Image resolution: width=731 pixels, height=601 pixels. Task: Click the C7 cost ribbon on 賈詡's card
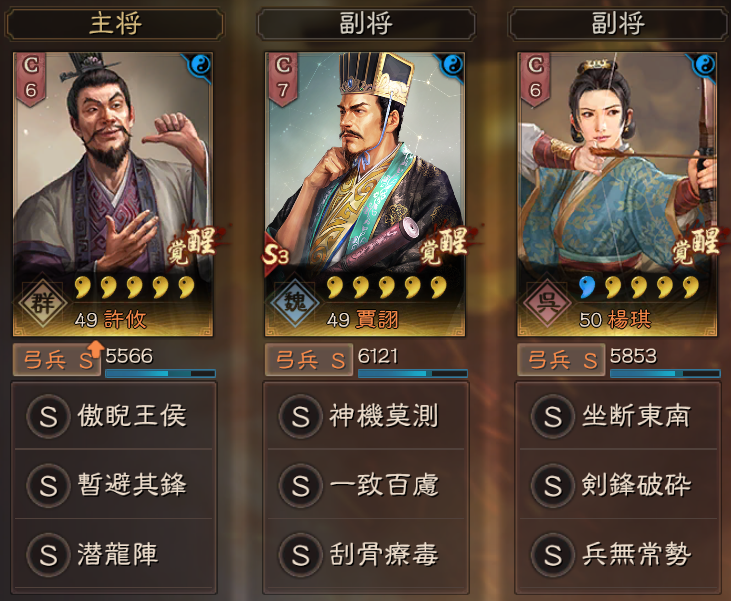tap(283, 78)
